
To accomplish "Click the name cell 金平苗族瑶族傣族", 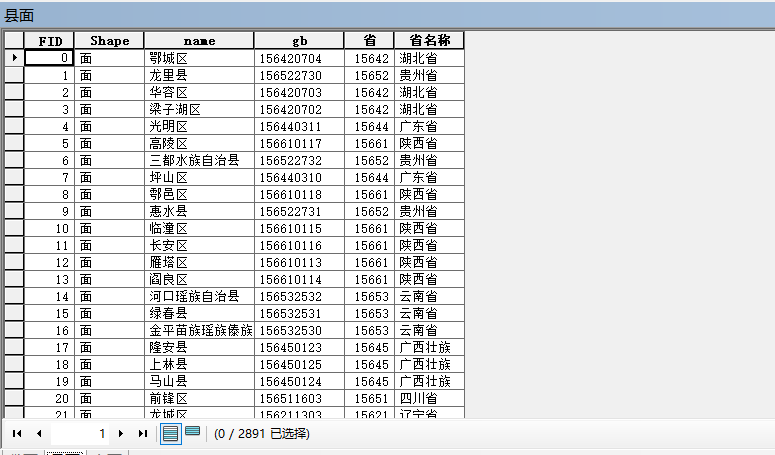I will (x=199, y=331).
